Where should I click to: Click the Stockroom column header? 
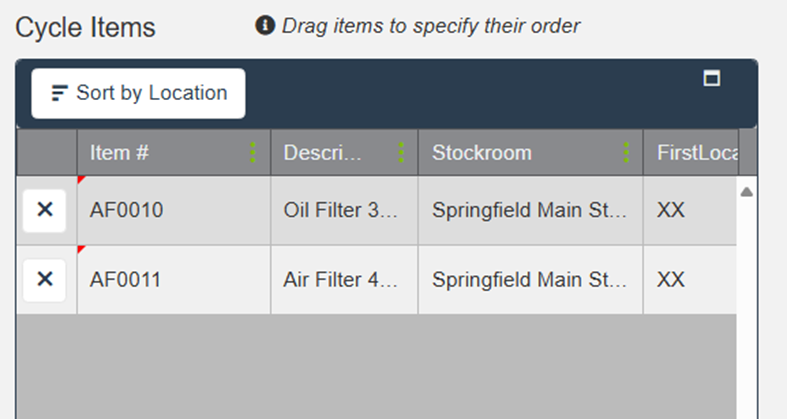(482, 153)
